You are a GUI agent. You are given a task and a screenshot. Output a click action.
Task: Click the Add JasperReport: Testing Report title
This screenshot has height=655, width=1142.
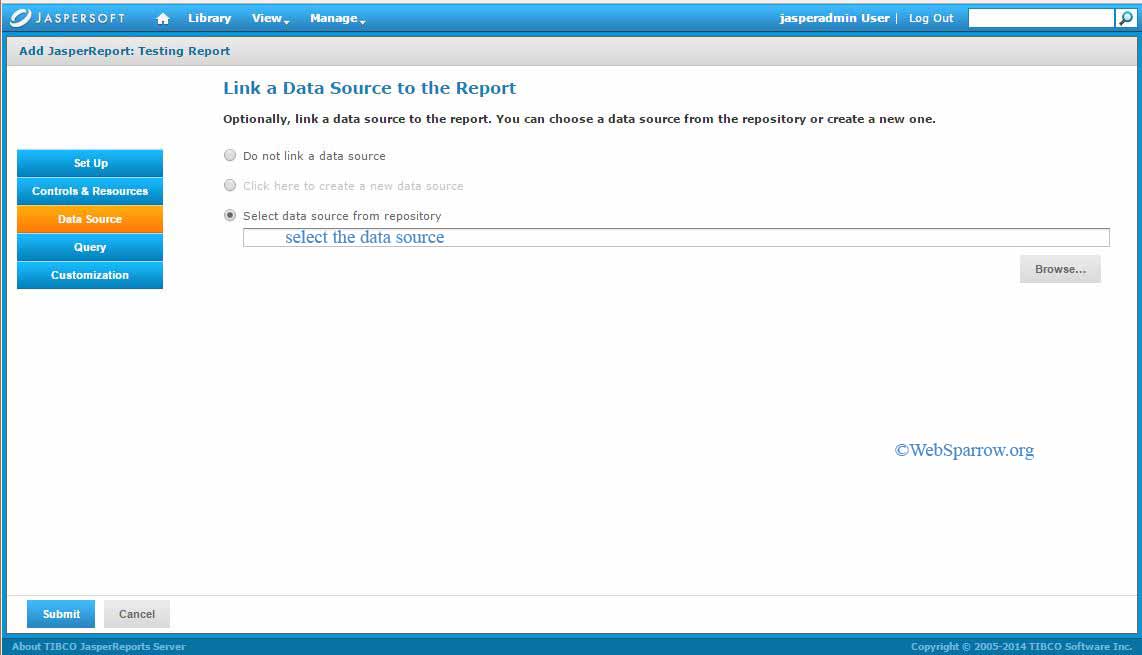pyautogui.click(x=125, y=51)
